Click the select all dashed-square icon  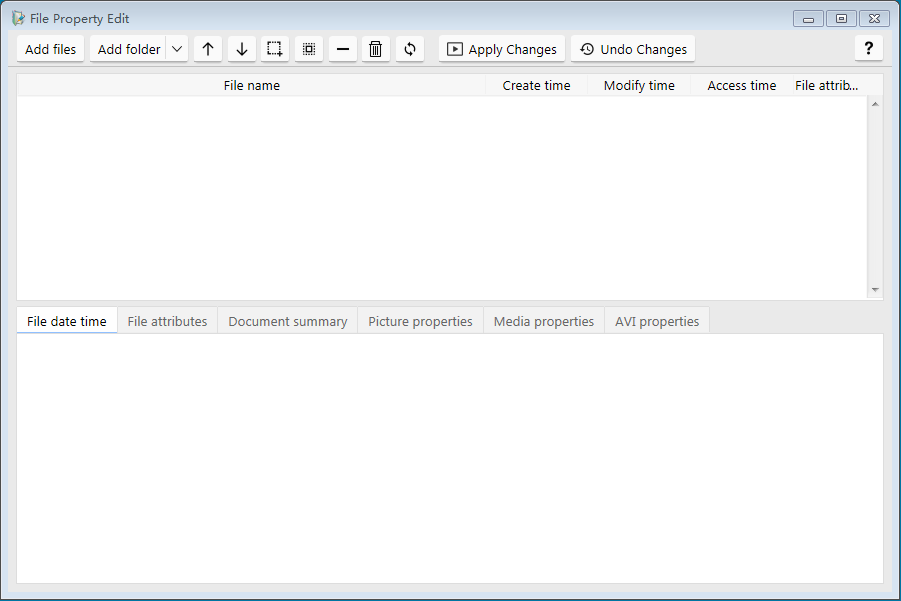275,49
